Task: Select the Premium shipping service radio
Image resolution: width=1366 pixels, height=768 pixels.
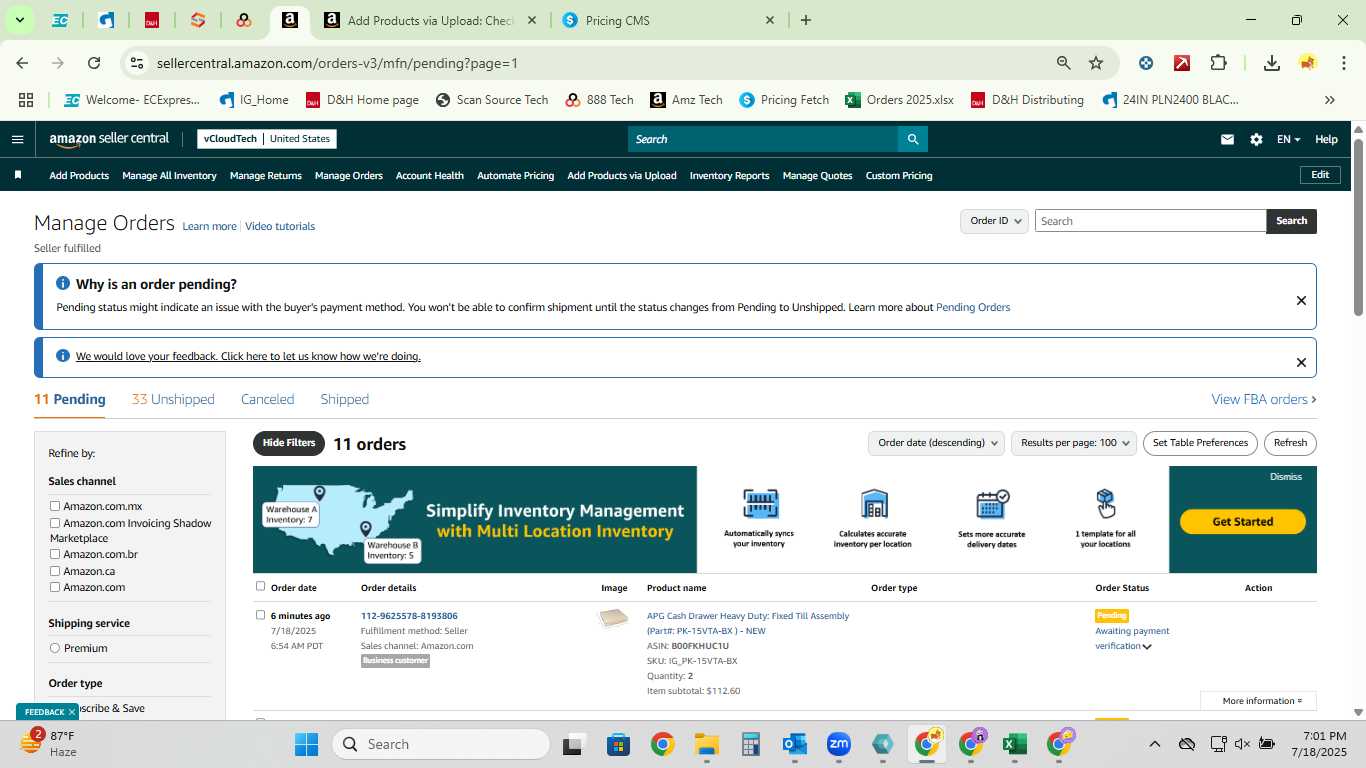Action: 55,648
